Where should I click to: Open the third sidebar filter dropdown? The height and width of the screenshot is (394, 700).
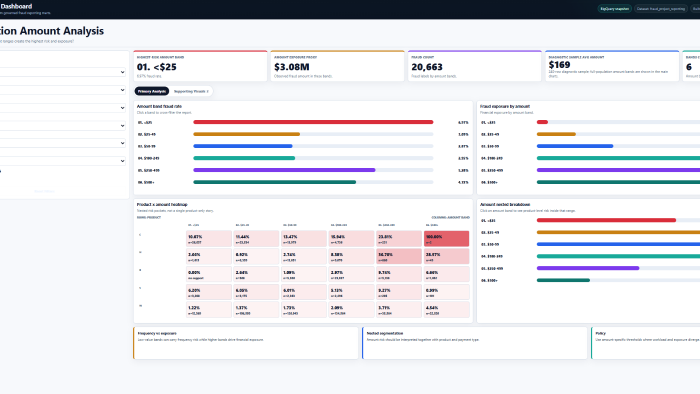coord(62,108)
